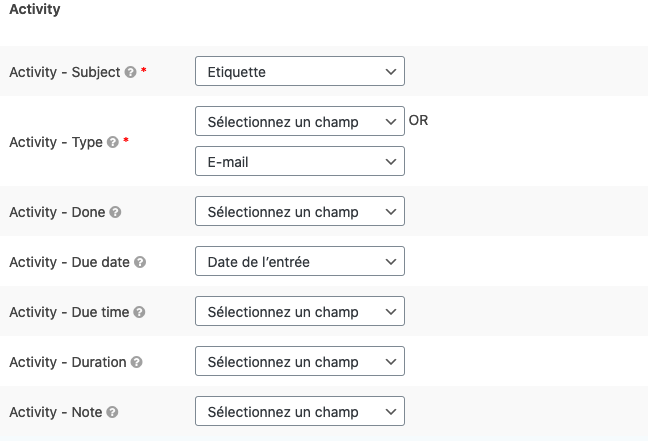648x441 pixels.
Task: Open the Date de l'entrée dropdown
Action: pyautogui.click(x=300, y=261)
